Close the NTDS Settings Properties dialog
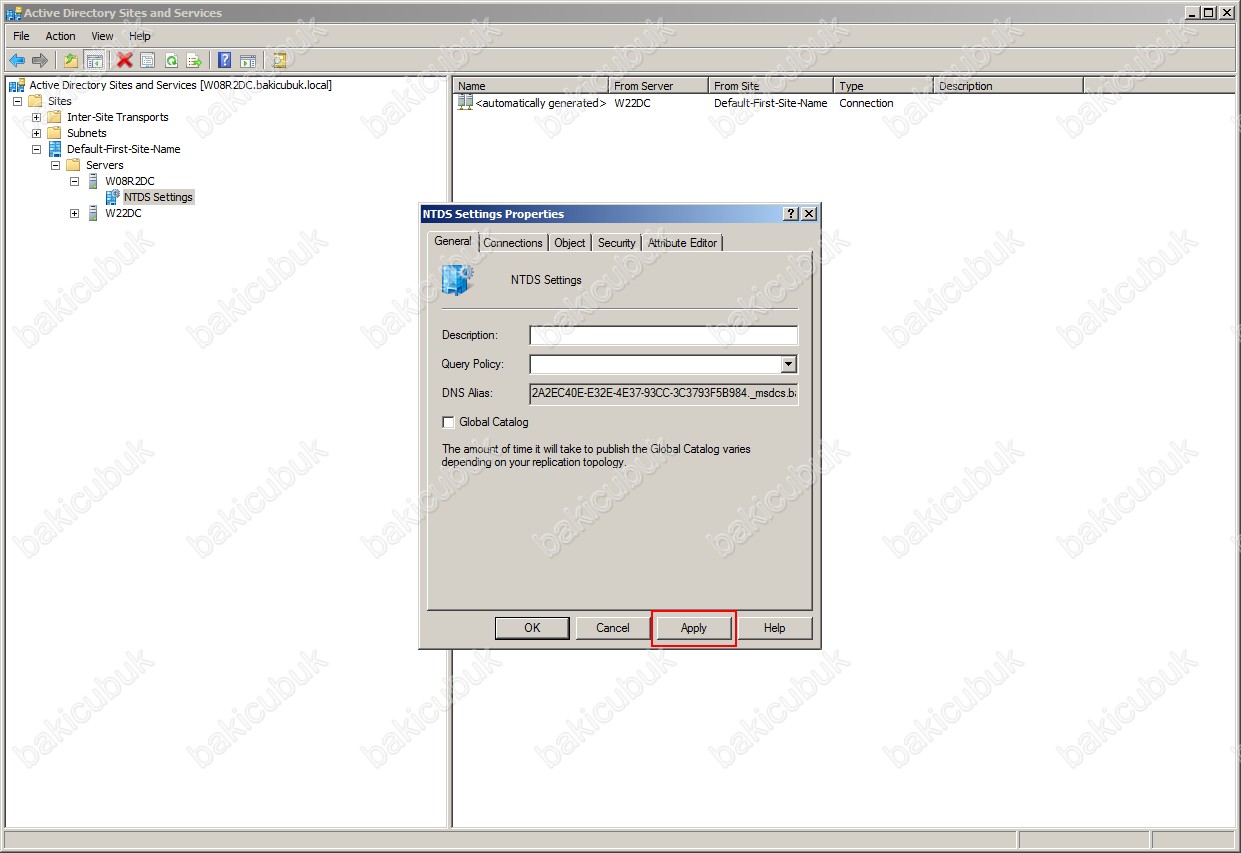 pyautogui.click(x=809, y=214)
